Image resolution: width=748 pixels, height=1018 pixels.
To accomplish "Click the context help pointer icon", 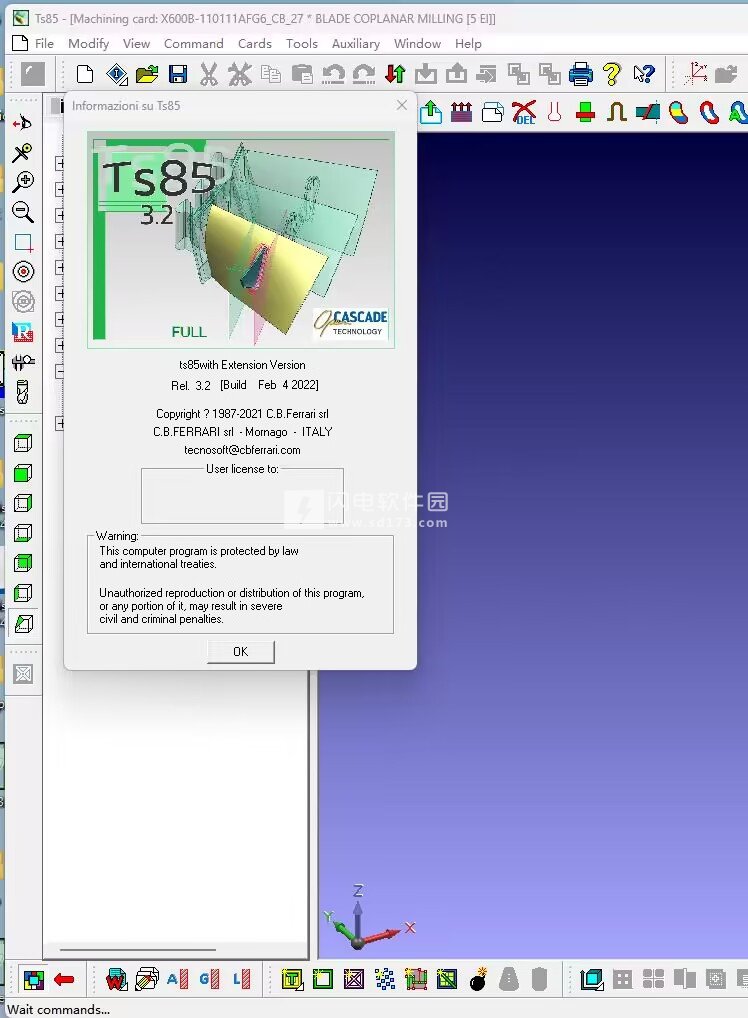I will [643, 74].
